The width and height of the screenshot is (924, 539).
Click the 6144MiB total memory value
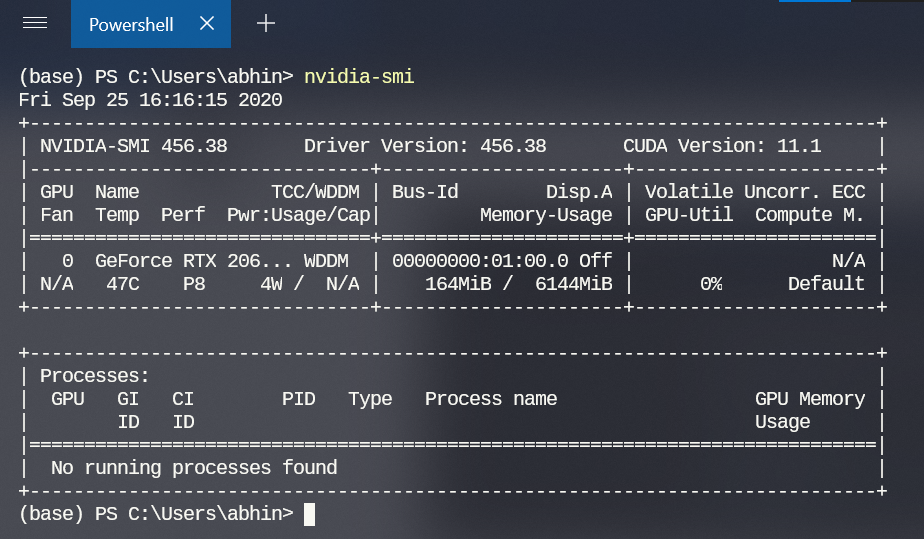point(573,284)
